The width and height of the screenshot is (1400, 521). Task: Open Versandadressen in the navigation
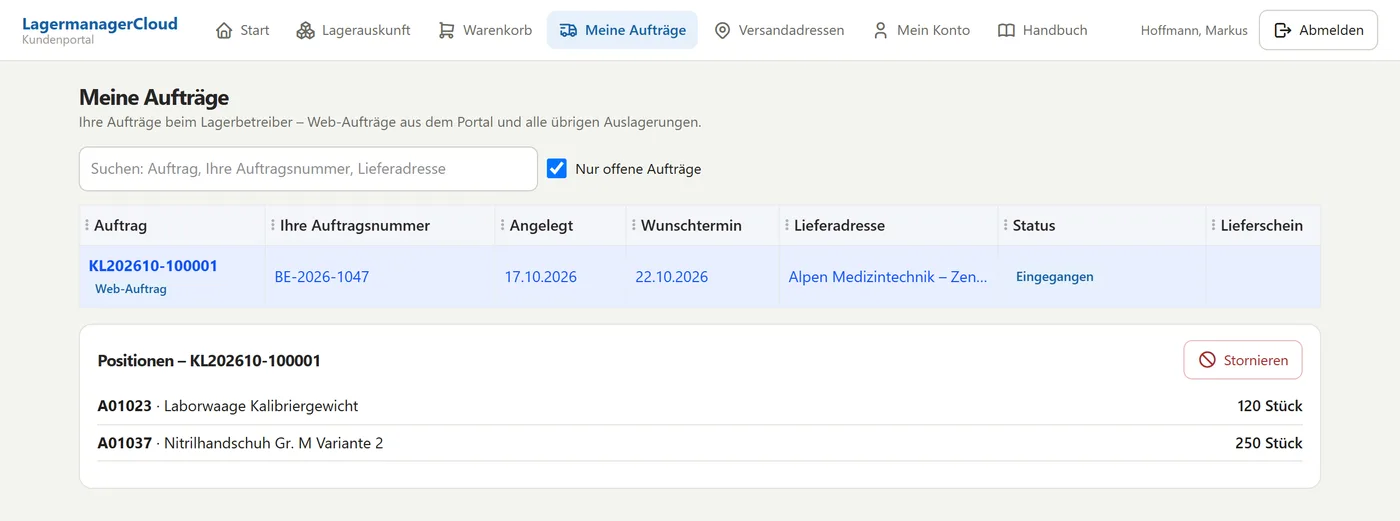[779, 30]
